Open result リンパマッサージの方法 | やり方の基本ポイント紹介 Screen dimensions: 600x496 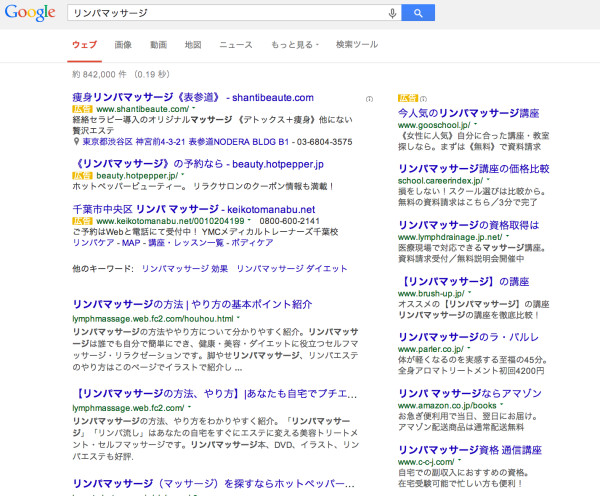tap(192, 305)
